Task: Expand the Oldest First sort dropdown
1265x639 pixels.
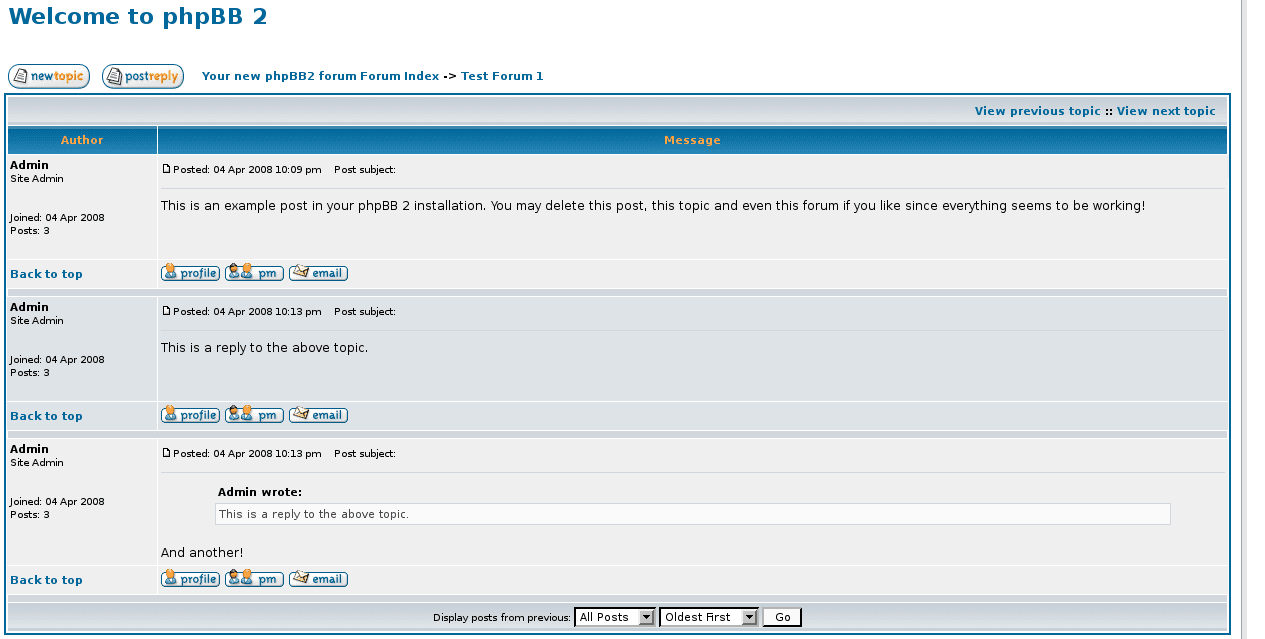Action: point(709,617)
